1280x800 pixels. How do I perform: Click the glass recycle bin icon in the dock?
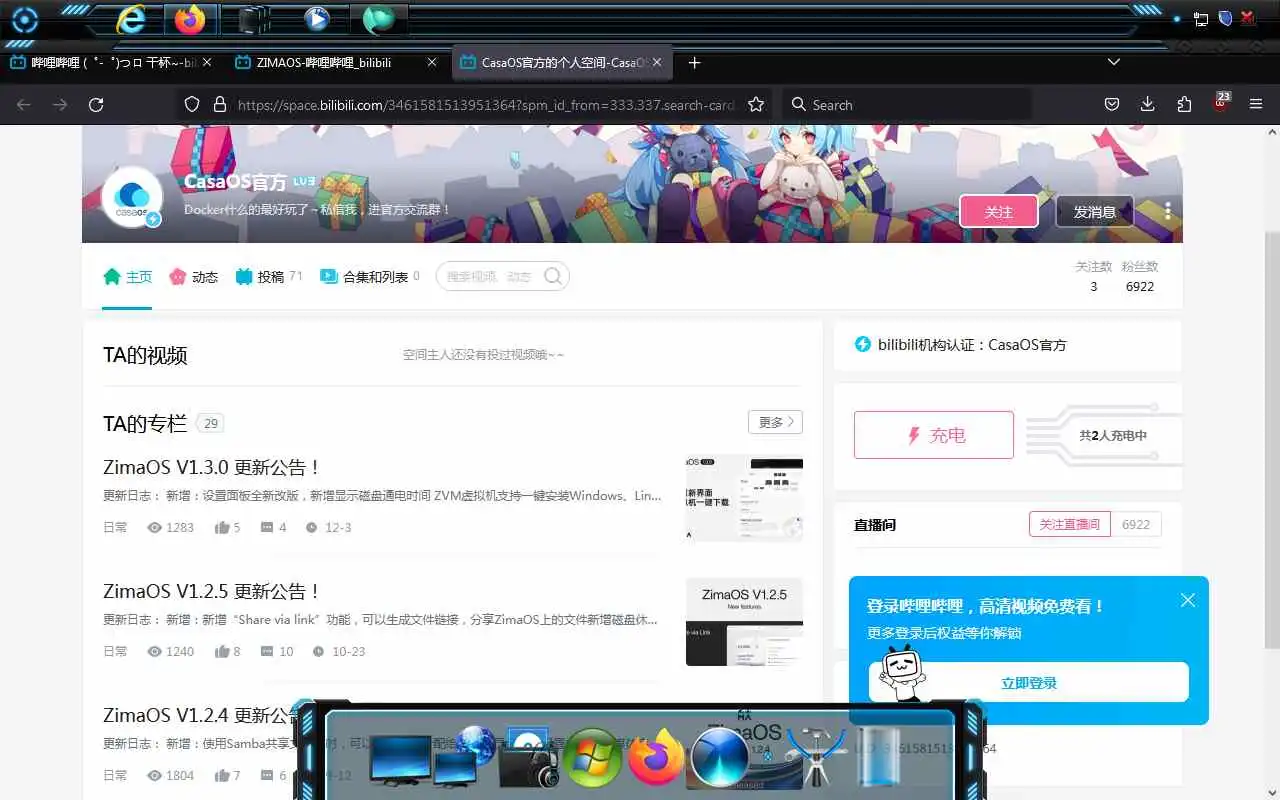tap(880, 758)
